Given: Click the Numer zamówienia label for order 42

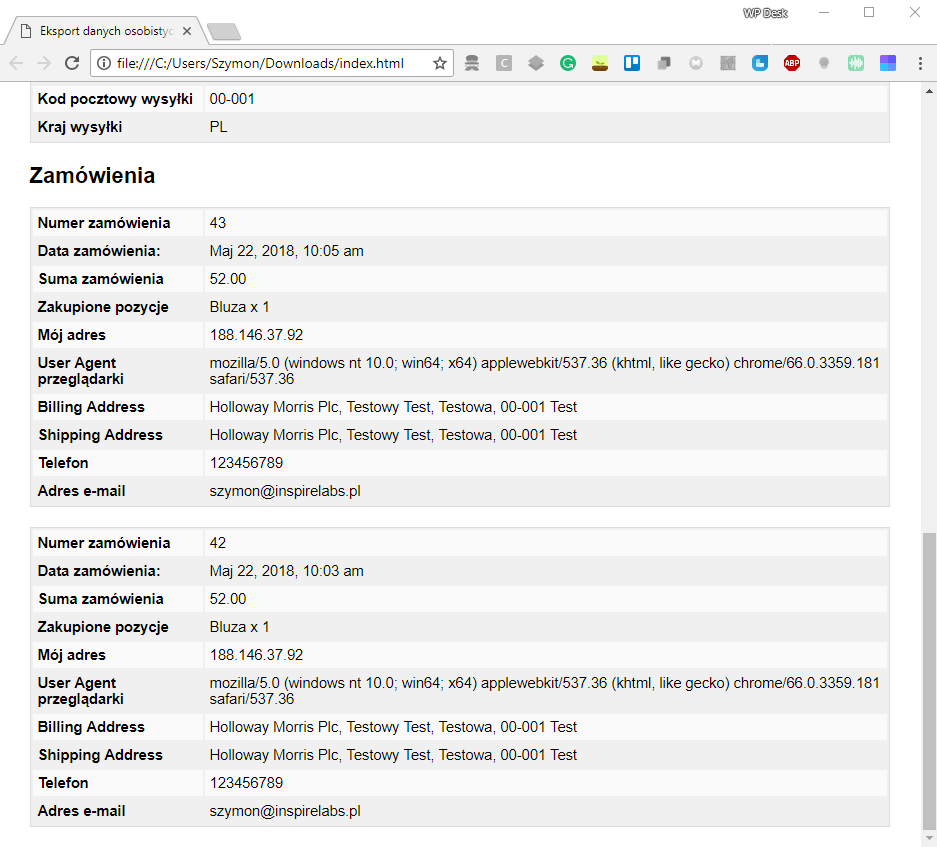Looking at the screenshot, I should point(104,543).
